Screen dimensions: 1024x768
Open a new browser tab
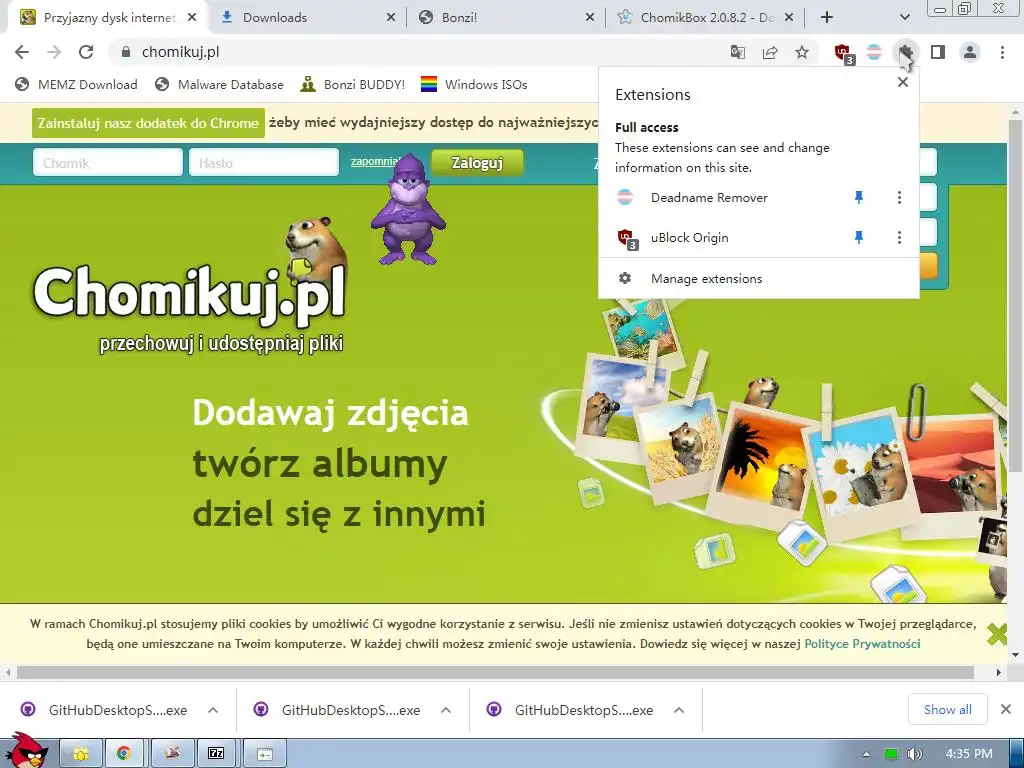(827, 18)
